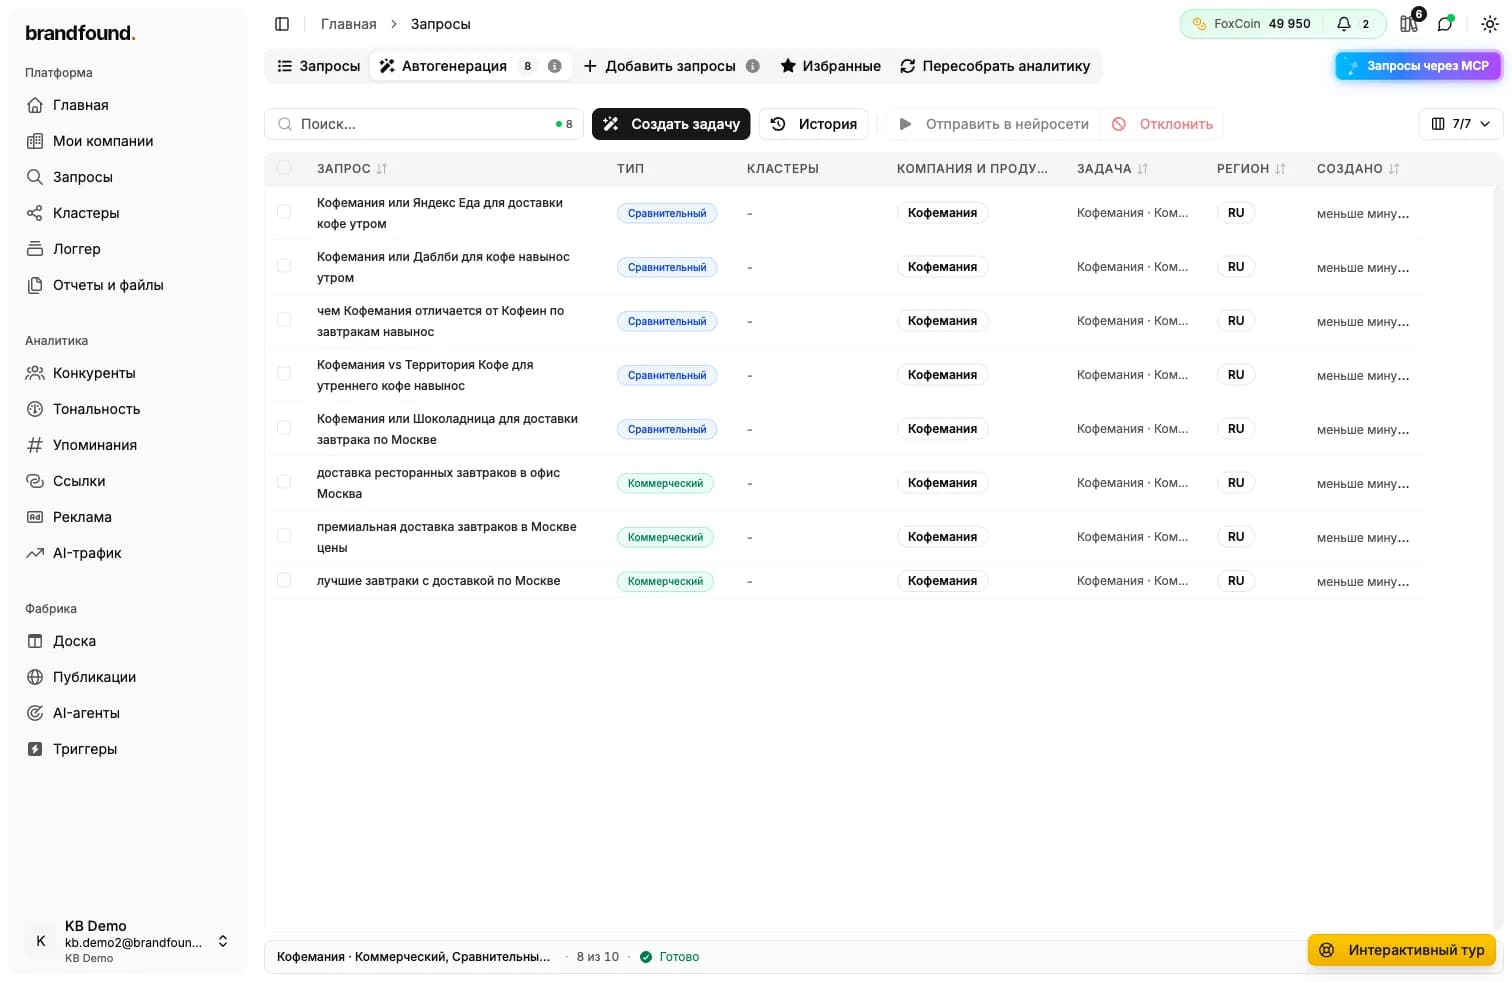The width and height of the screenshot is (1512, 982).
Task: Open Запросы in the sidebar menu
Action: 82,177
